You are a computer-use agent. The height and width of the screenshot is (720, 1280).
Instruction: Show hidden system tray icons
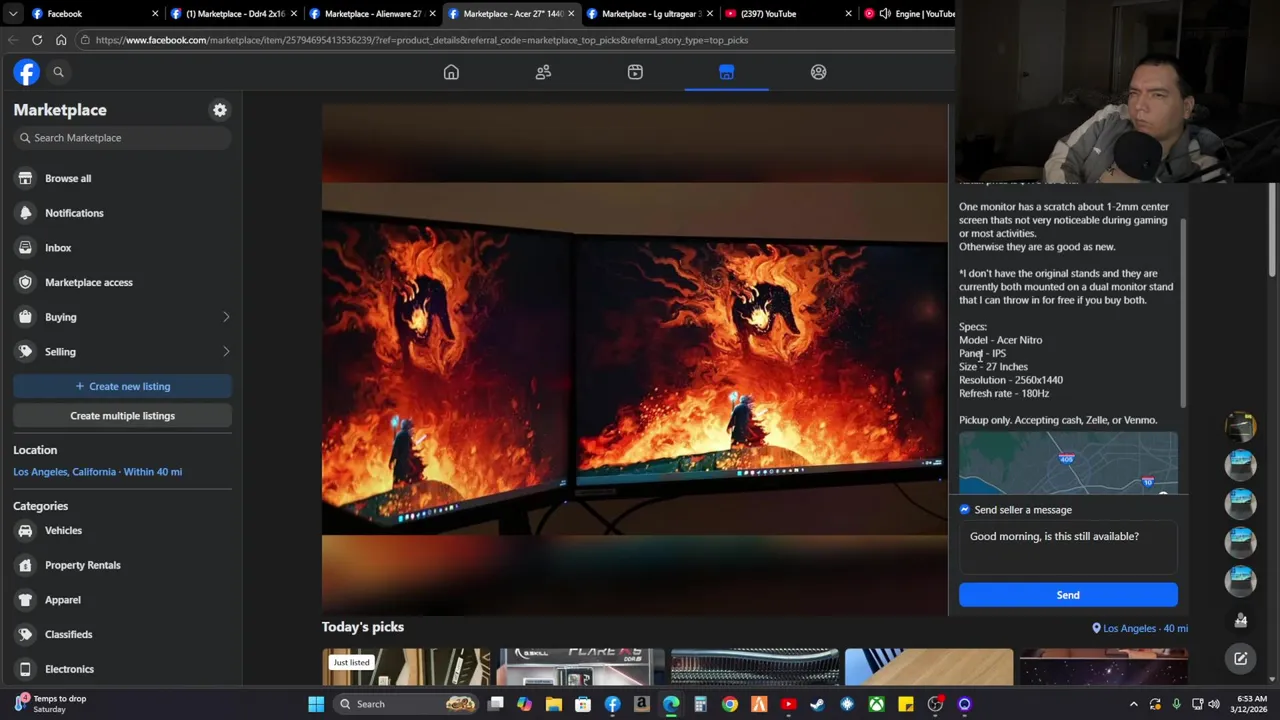[x=1134, y=704]
